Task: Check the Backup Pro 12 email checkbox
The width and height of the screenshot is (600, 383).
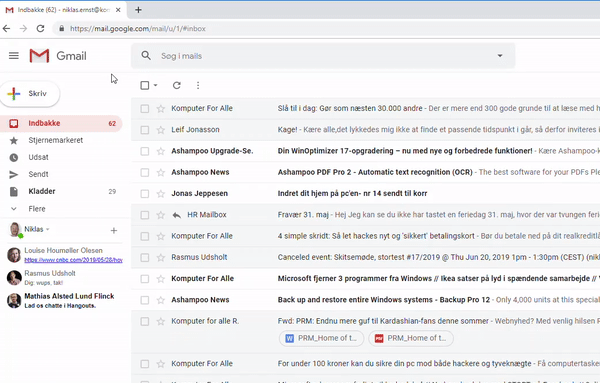Action: click(x=145, y=300)
